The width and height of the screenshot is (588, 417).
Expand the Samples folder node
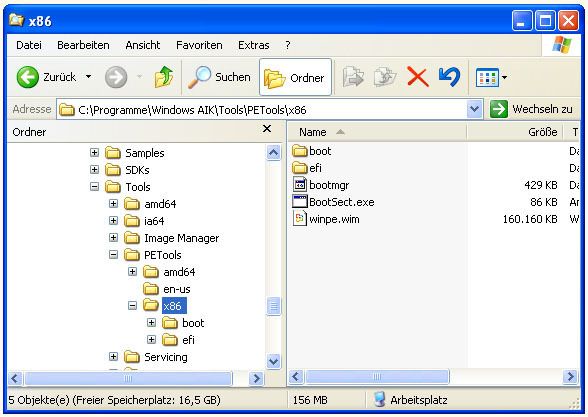pyautogui.click(x=94, y=153)
